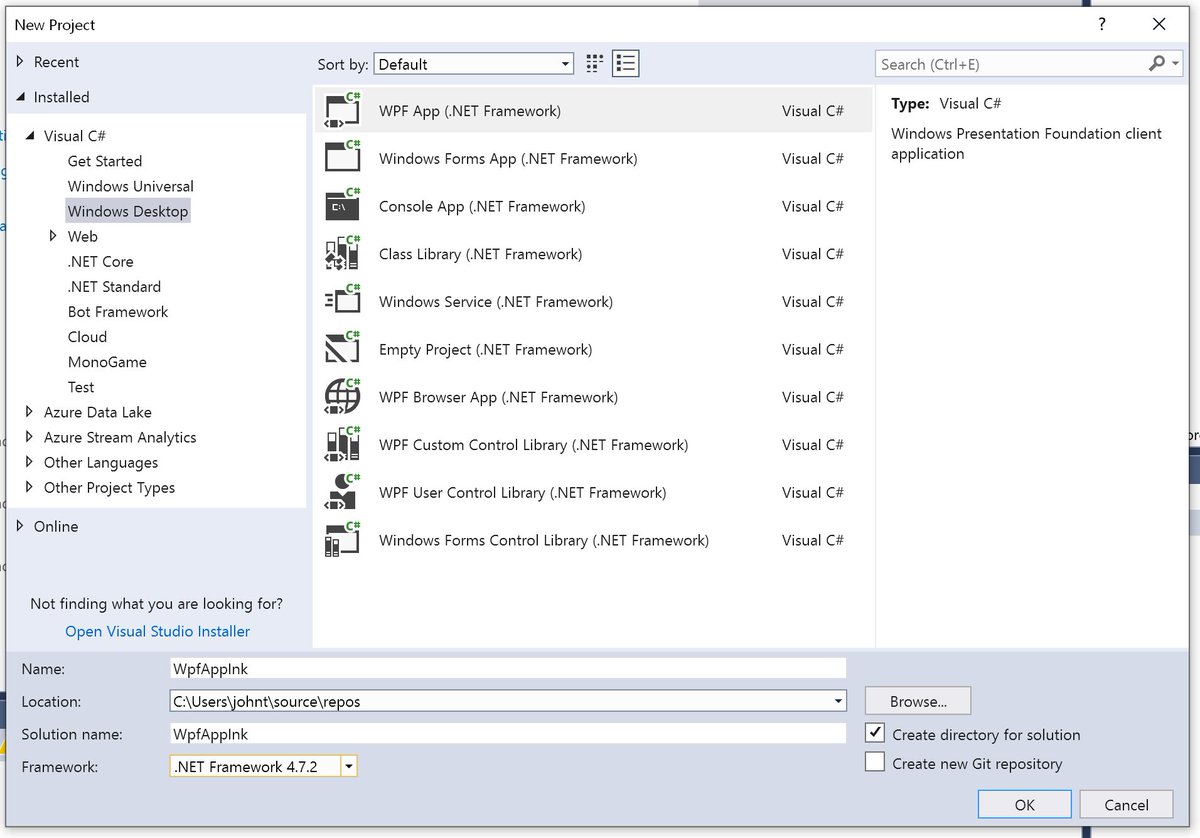Select the "Console App (.NET Framework)" label

pyautogui.click(x=482, y=206)
